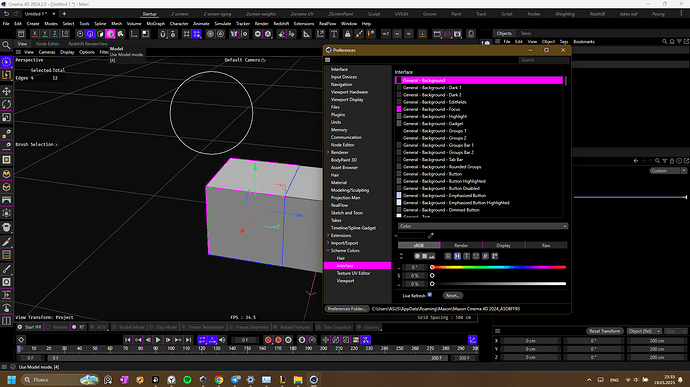Expand the Import/Export preferences category

[x=328, y=243]
